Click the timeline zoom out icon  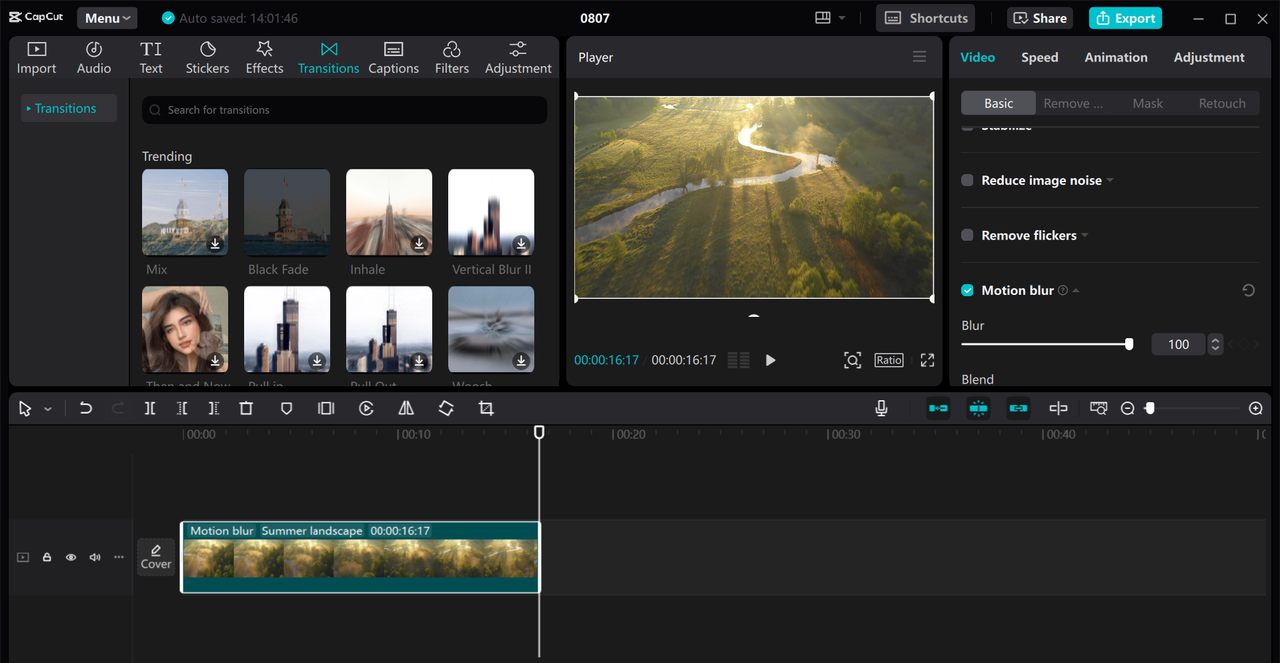[x=1128, y=408]
